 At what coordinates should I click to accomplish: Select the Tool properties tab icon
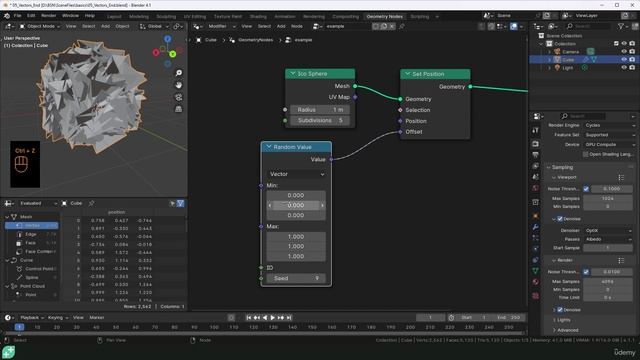pos(536,131)
